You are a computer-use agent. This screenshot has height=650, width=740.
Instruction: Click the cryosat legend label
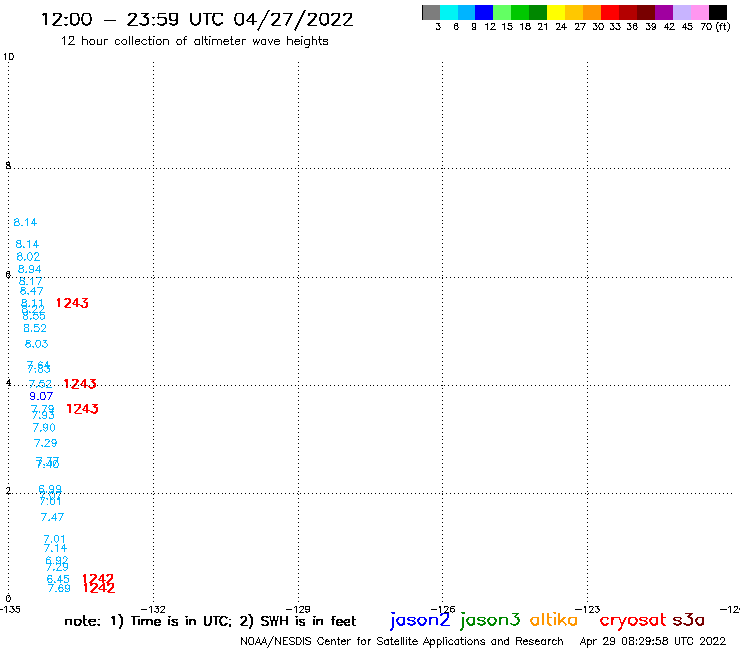(x=633, y=620)
